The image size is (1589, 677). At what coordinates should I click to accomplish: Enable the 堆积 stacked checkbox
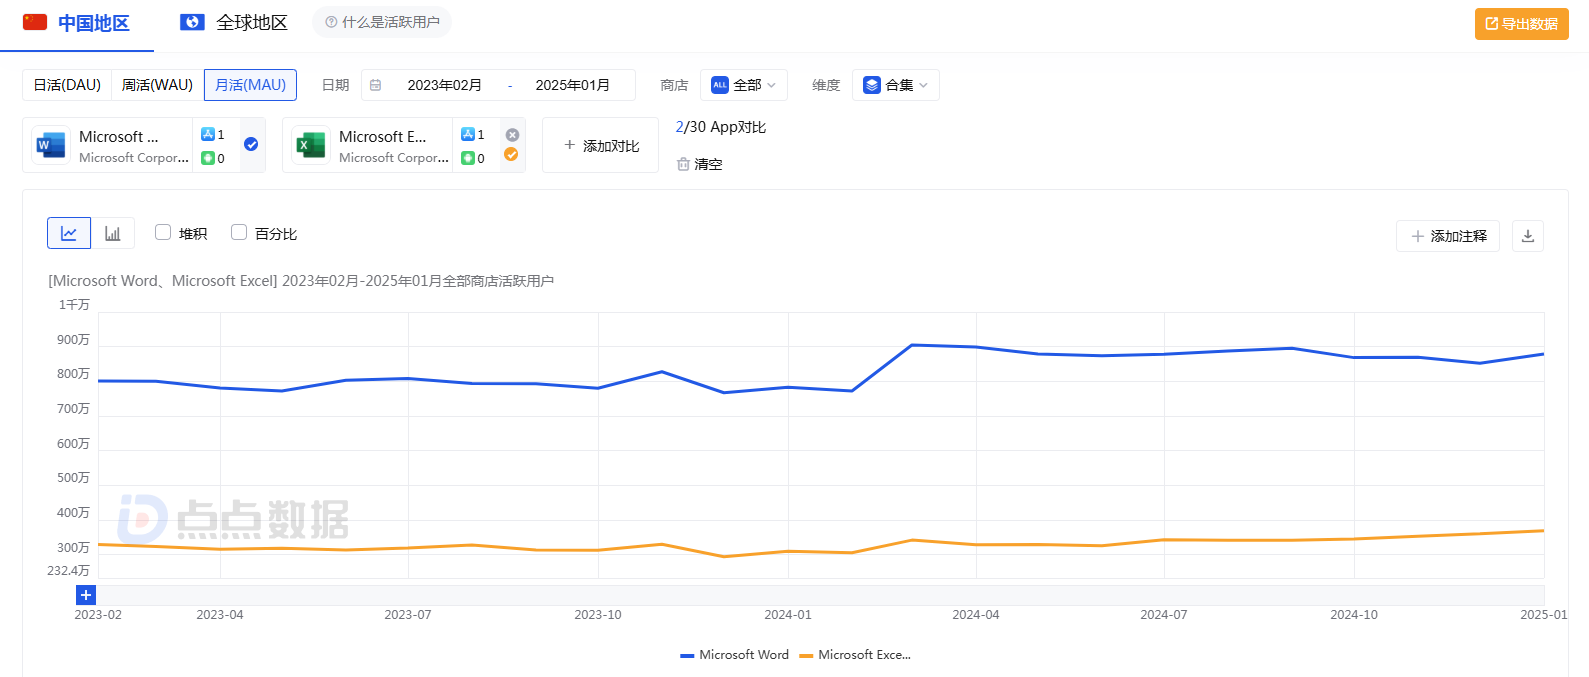tap(163, 232)
